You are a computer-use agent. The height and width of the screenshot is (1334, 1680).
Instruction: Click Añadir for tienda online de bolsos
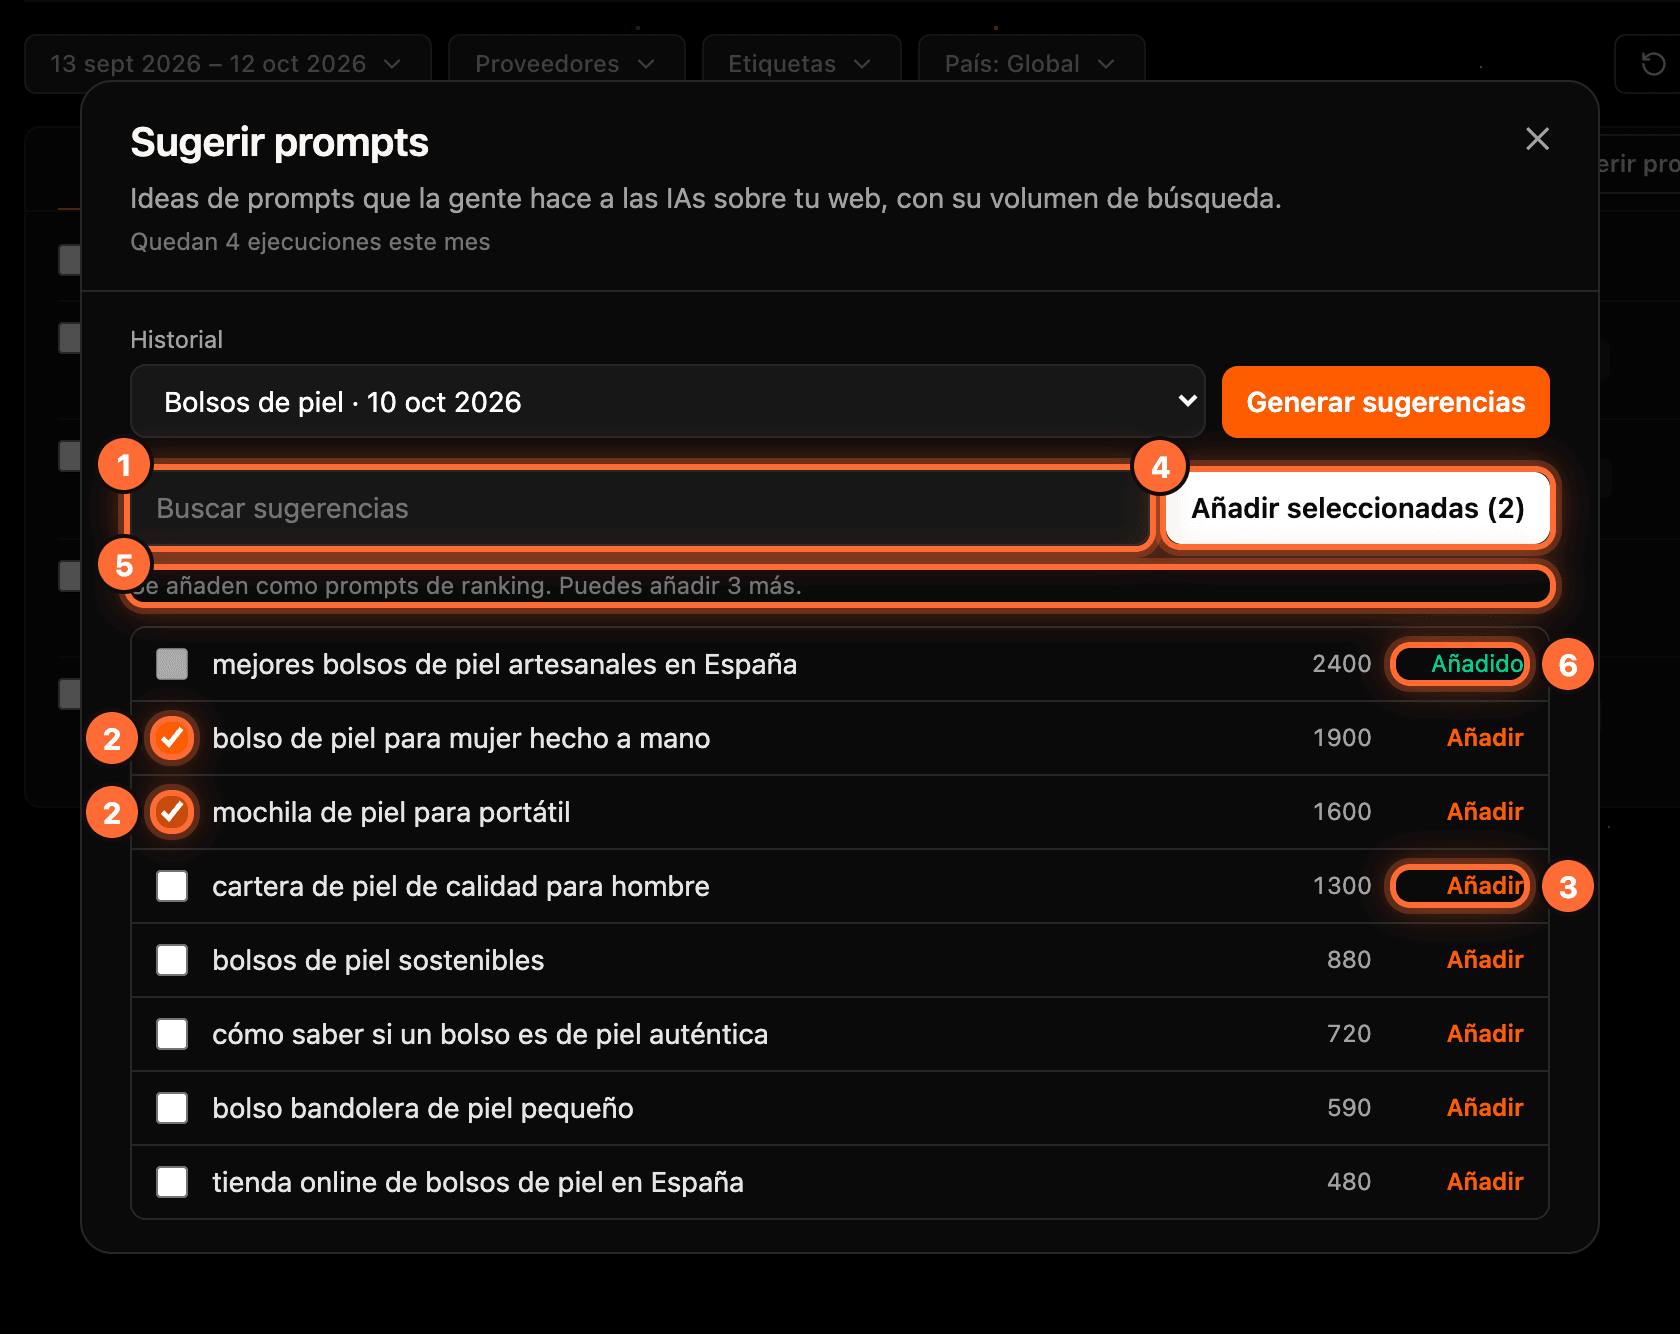[1485, 1182]
